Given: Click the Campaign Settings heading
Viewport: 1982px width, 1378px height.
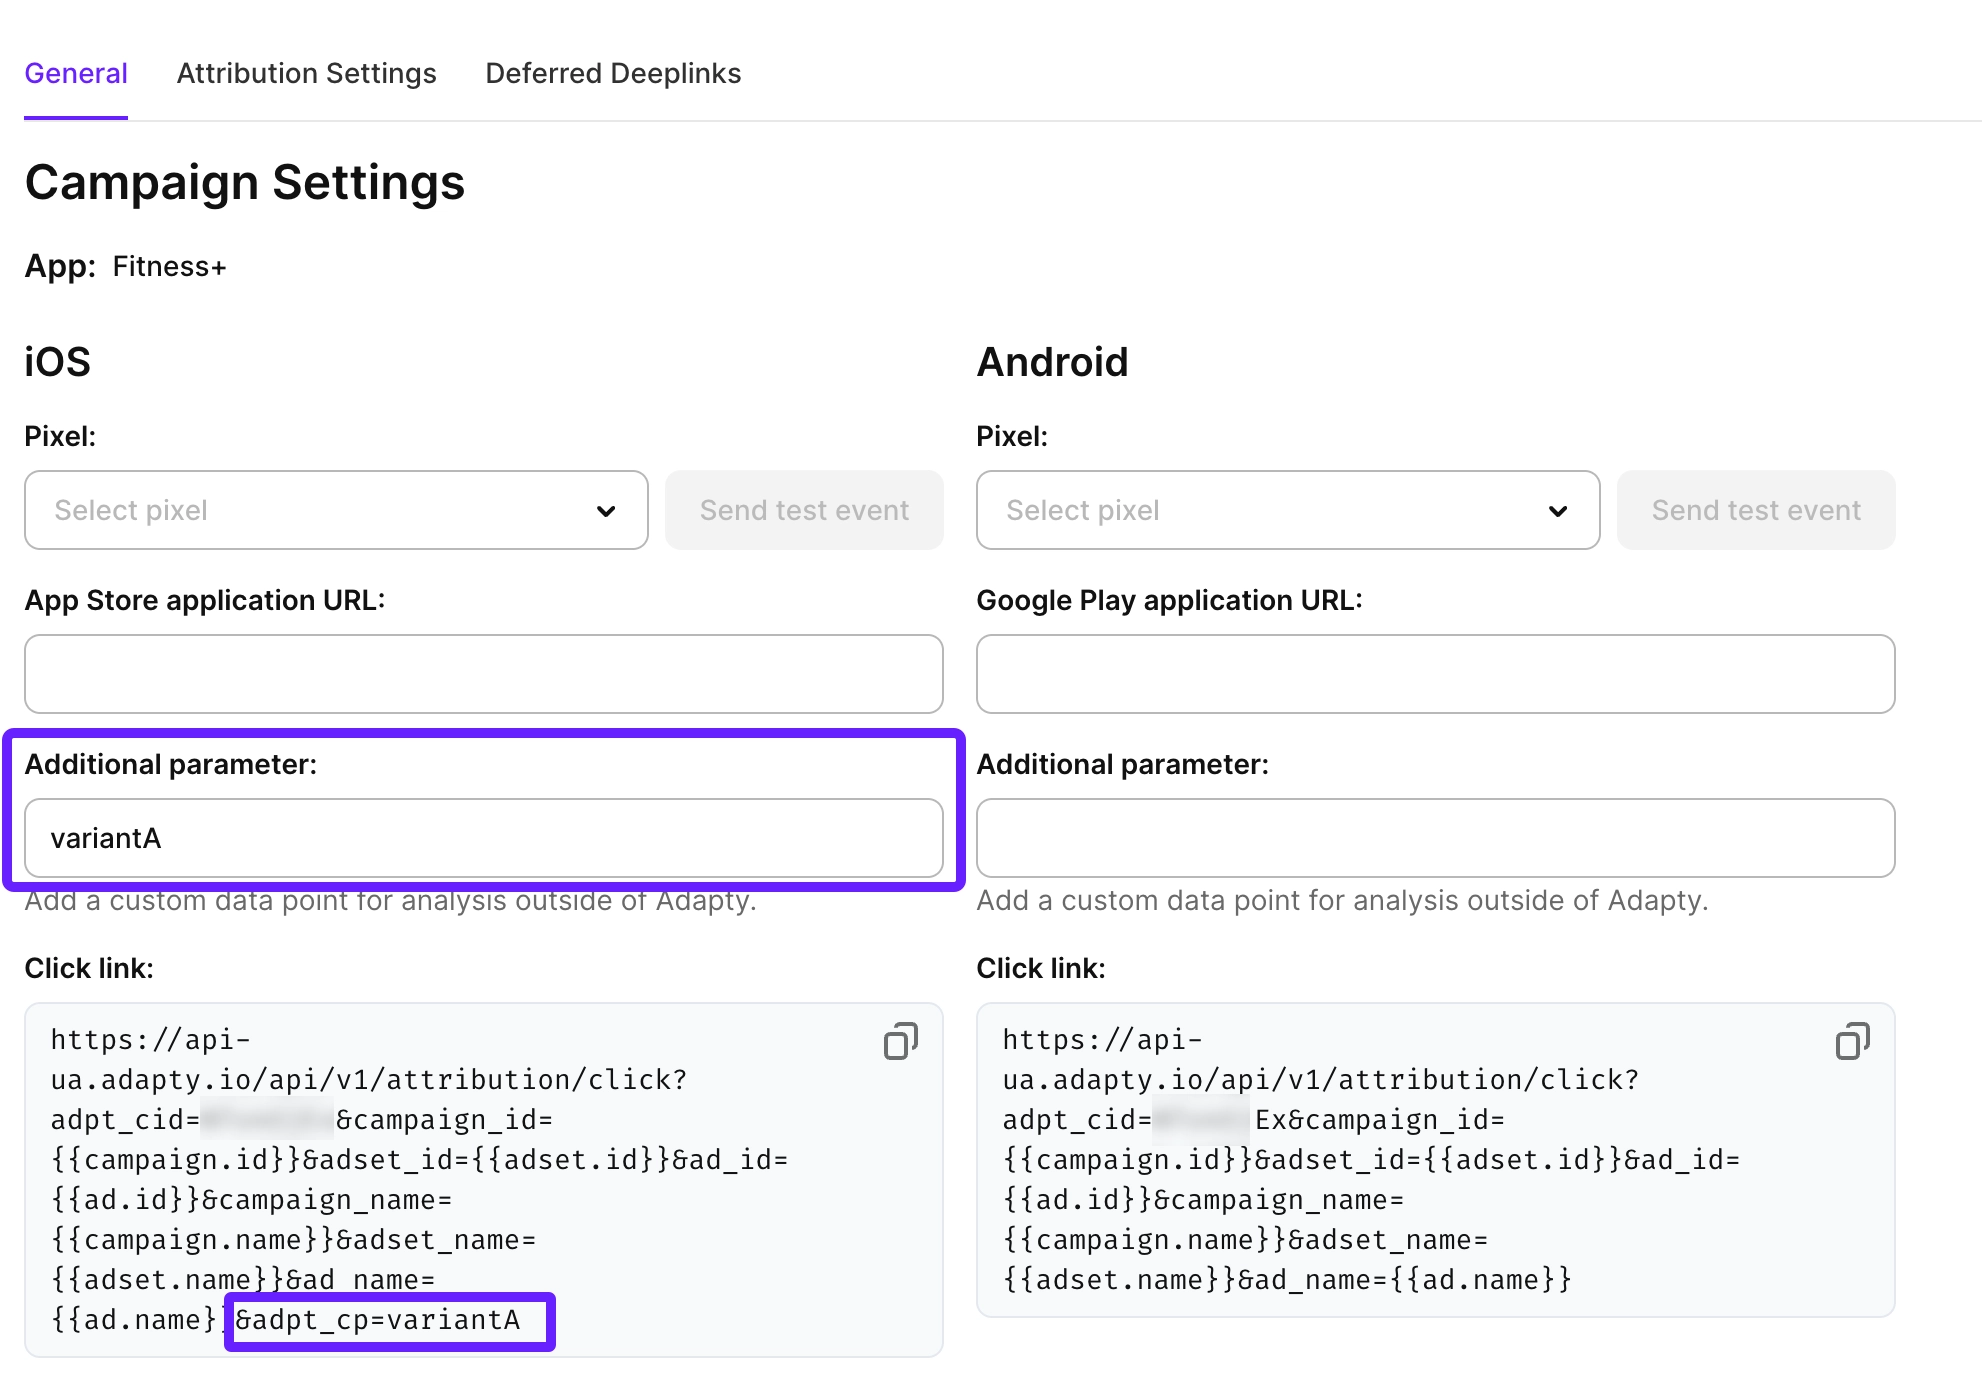Looking at the screenshot, I should (x=244, y=182).
